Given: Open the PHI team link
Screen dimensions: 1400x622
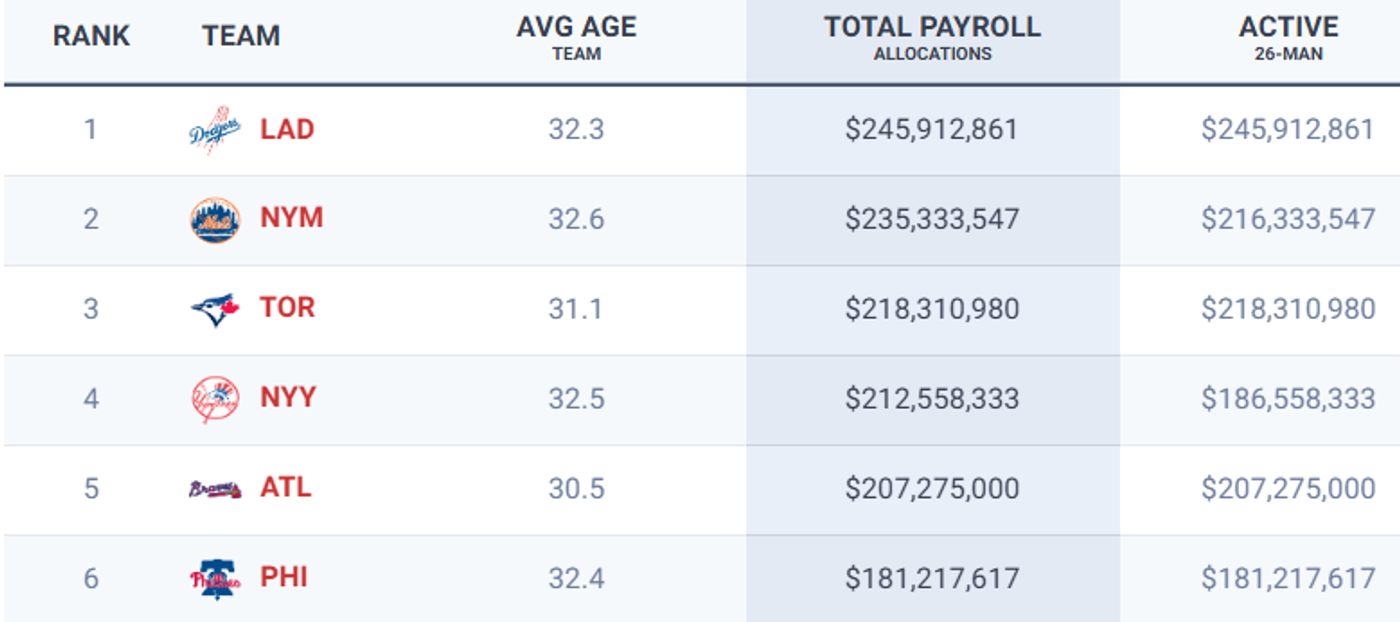Looking at the screenshot, I should tap(284, 577).
